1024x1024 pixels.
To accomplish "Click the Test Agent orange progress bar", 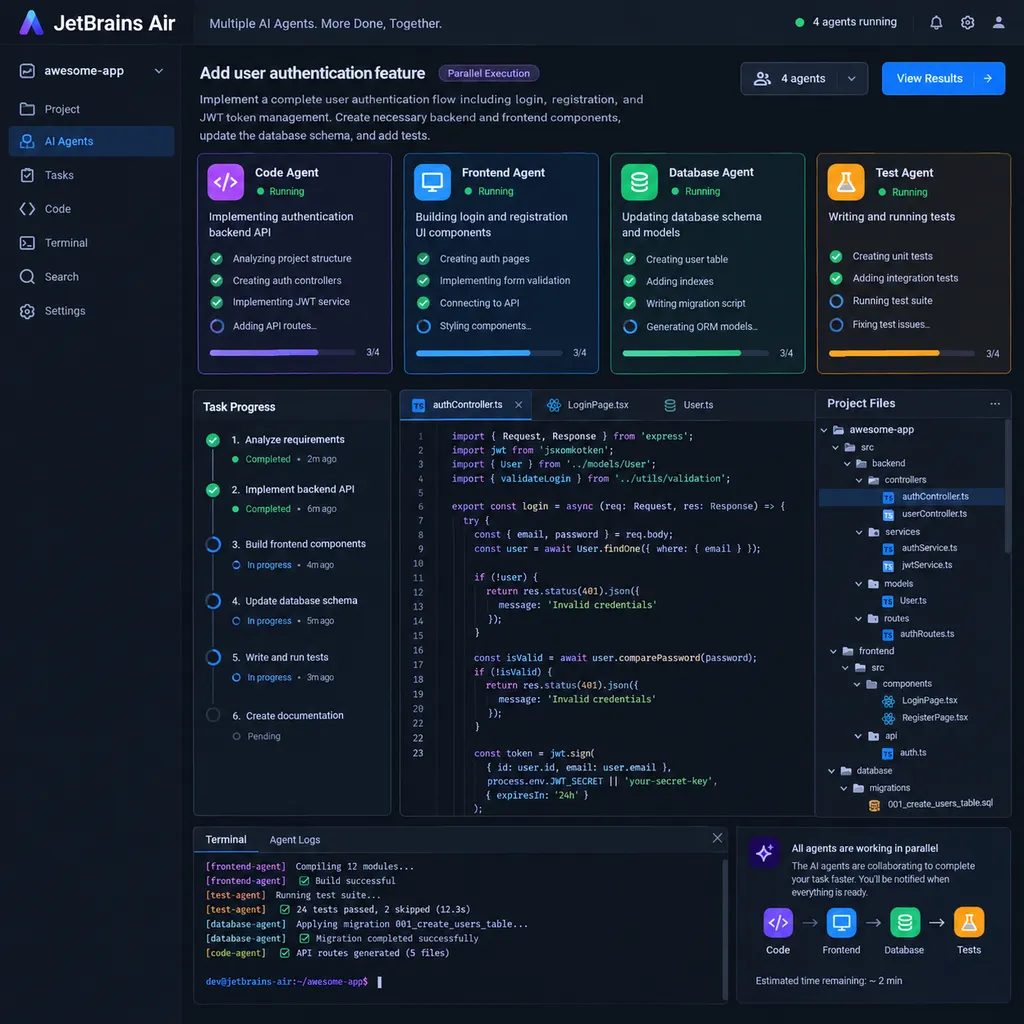I will (x=902, y=353).
